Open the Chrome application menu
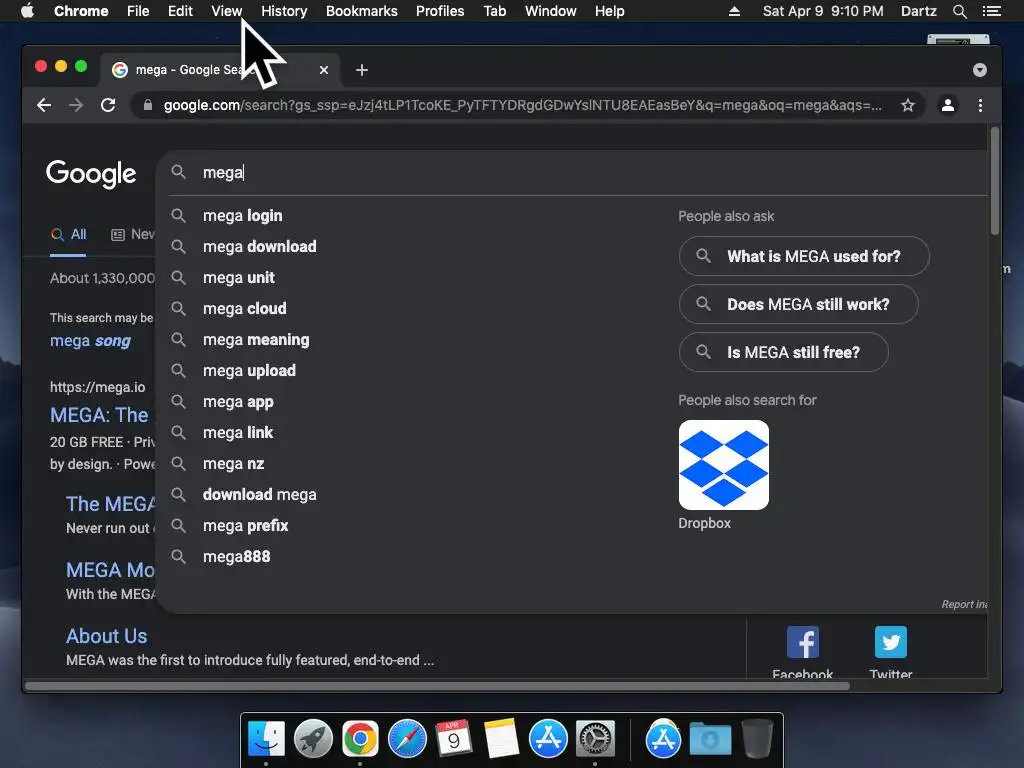This screenshot has height=768, width=1024. click(81, 11)
